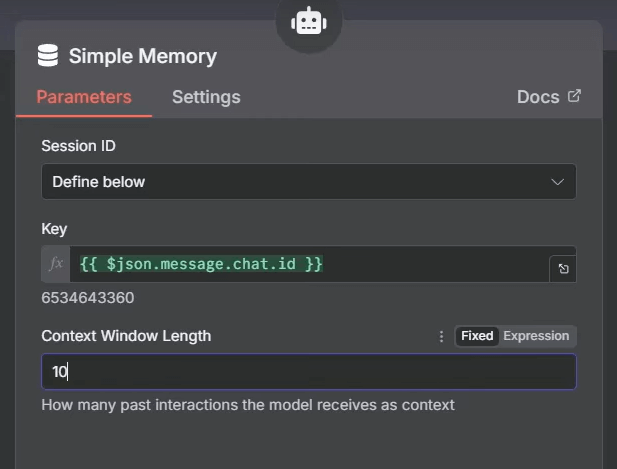Image resolution: width=617 pixels, height=469 pixels.
Task: Switch to the Settings tab
Action: (x=206, y=97)
